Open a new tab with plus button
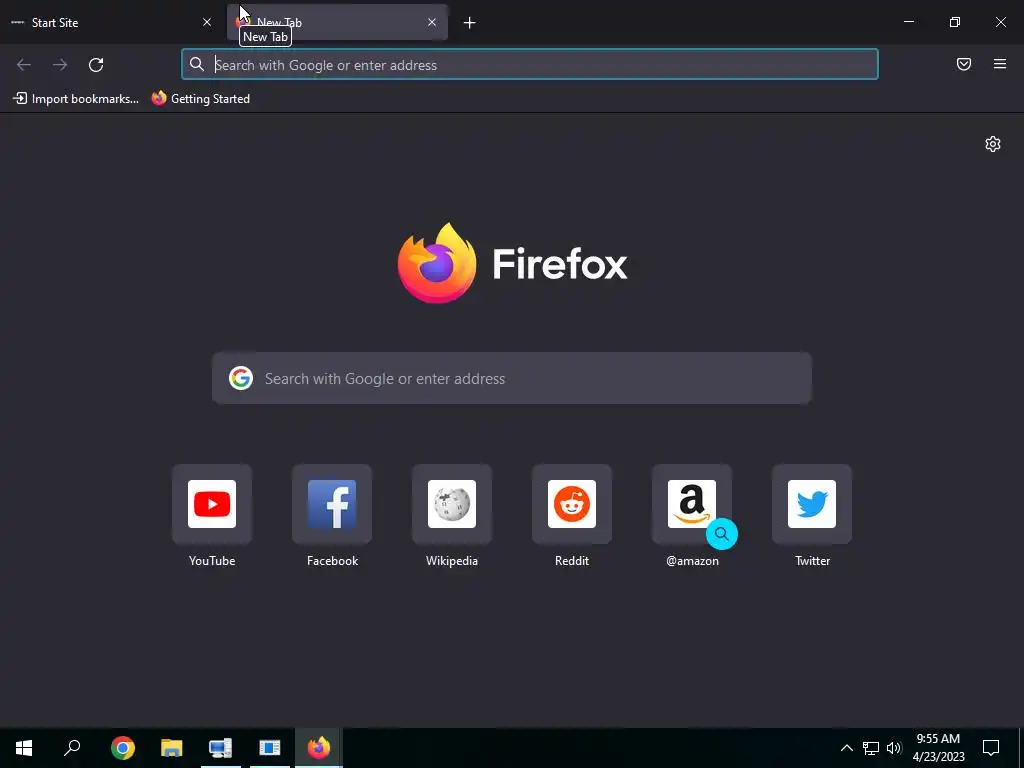Screen dimensions: 1024x768 [x=470, y=23]
